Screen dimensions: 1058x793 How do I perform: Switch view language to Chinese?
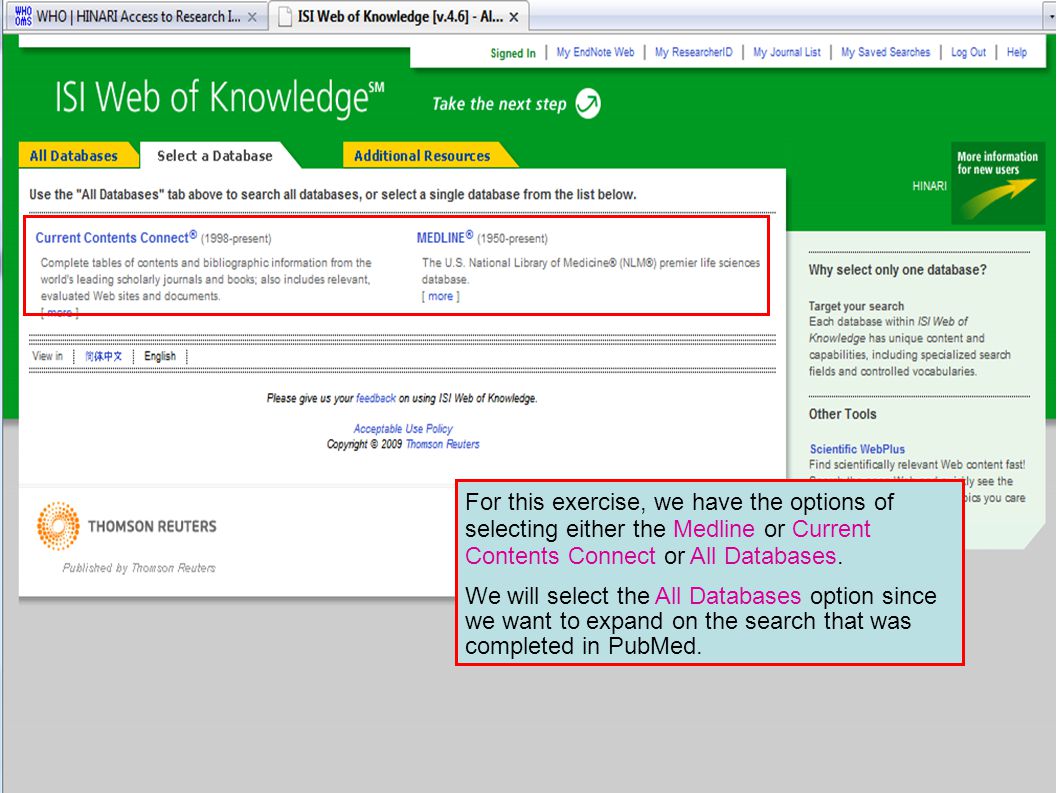point(103,356)
